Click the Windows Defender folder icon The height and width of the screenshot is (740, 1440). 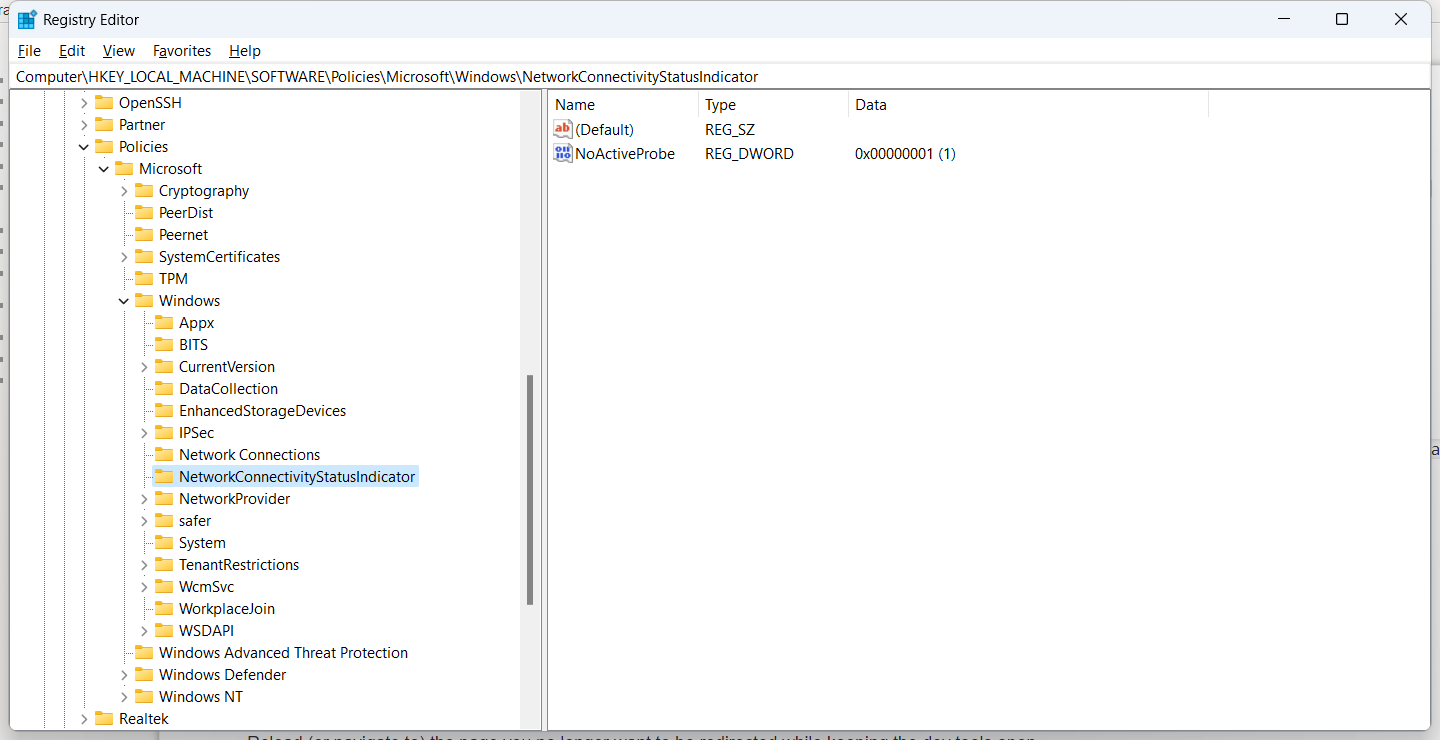(145, 674)
